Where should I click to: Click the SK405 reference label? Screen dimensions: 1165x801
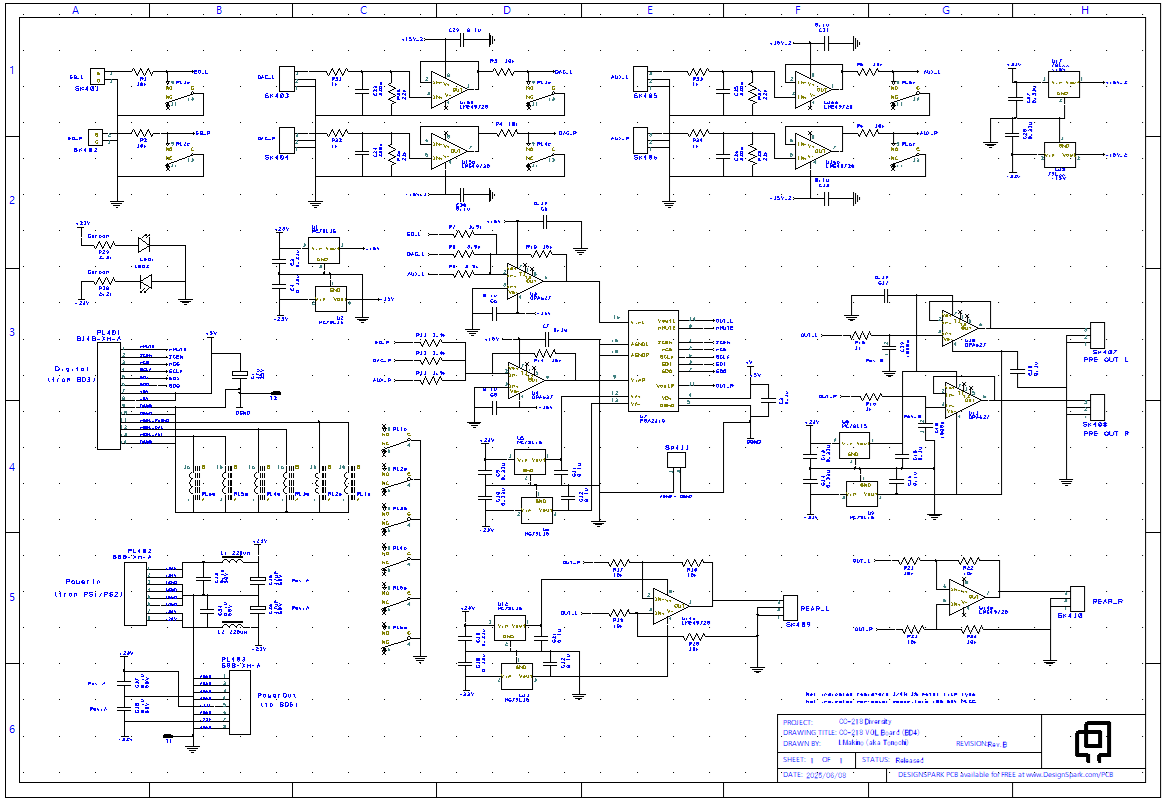[x=646, y=96]
